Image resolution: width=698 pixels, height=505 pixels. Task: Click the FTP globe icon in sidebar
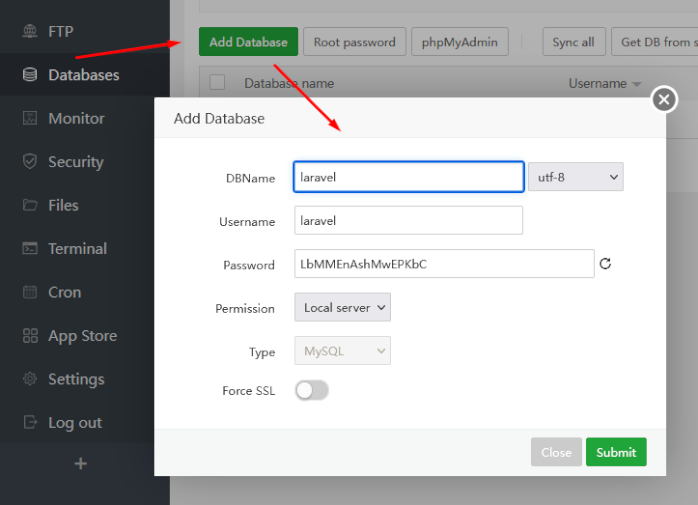coord(30,32)
